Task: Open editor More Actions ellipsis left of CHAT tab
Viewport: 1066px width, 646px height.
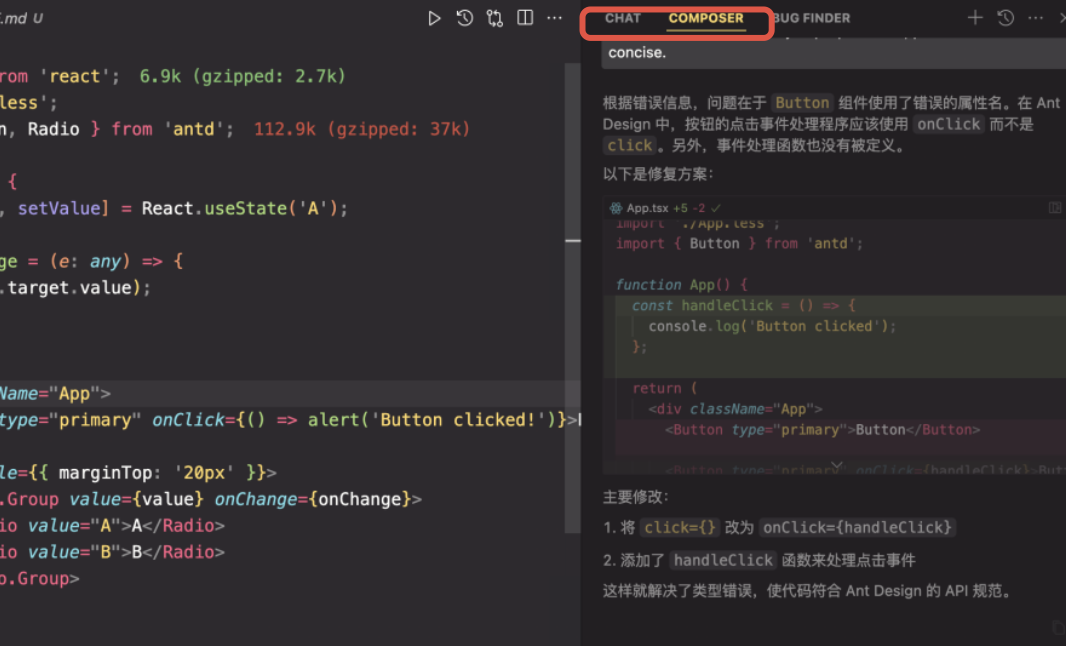Action: coord(555,18)
